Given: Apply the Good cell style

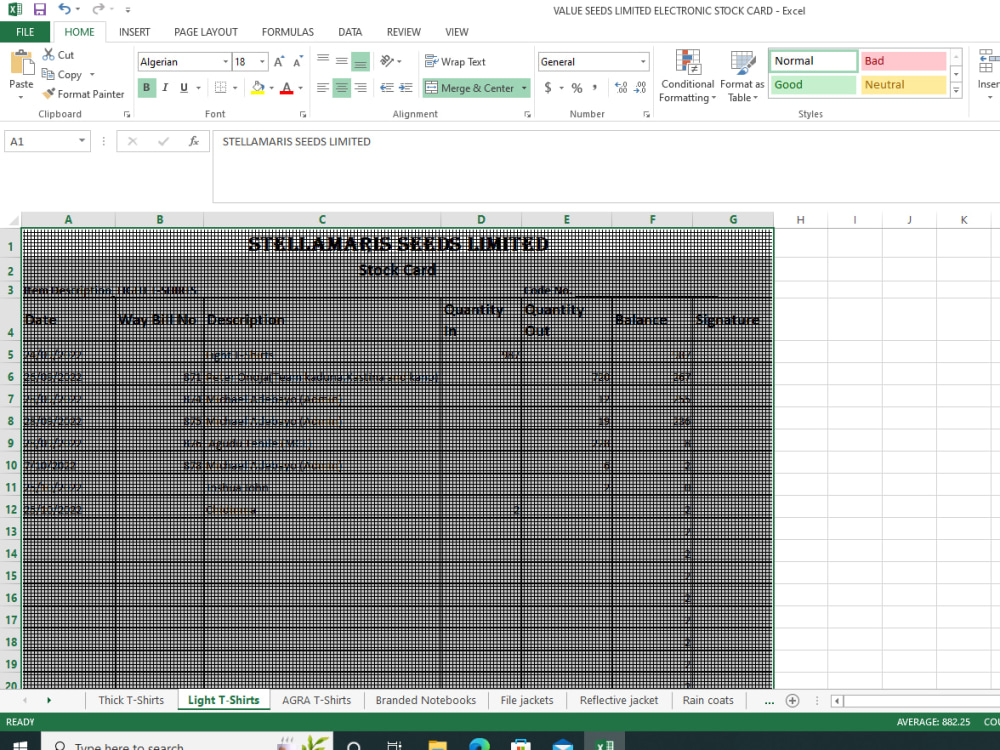Looking at the screenshot, I should pos(813,85).
